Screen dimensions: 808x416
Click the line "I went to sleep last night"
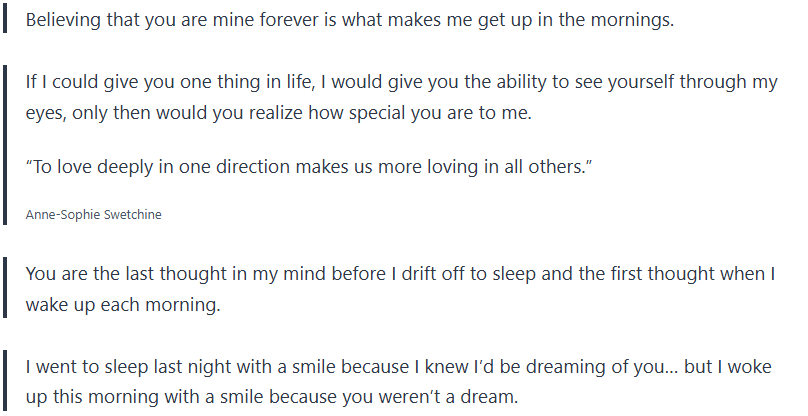tap(400, 366)
